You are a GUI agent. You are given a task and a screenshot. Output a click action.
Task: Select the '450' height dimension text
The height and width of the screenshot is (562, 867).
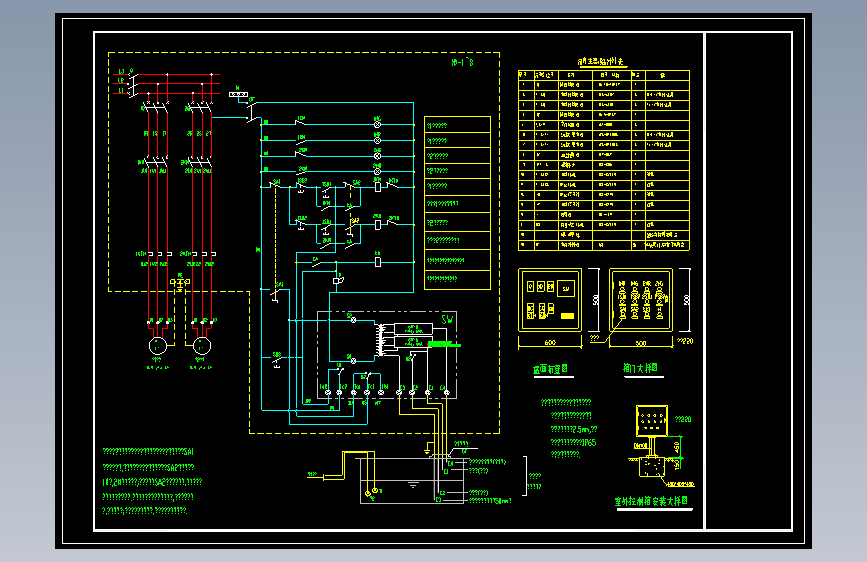tap(677, 446)
